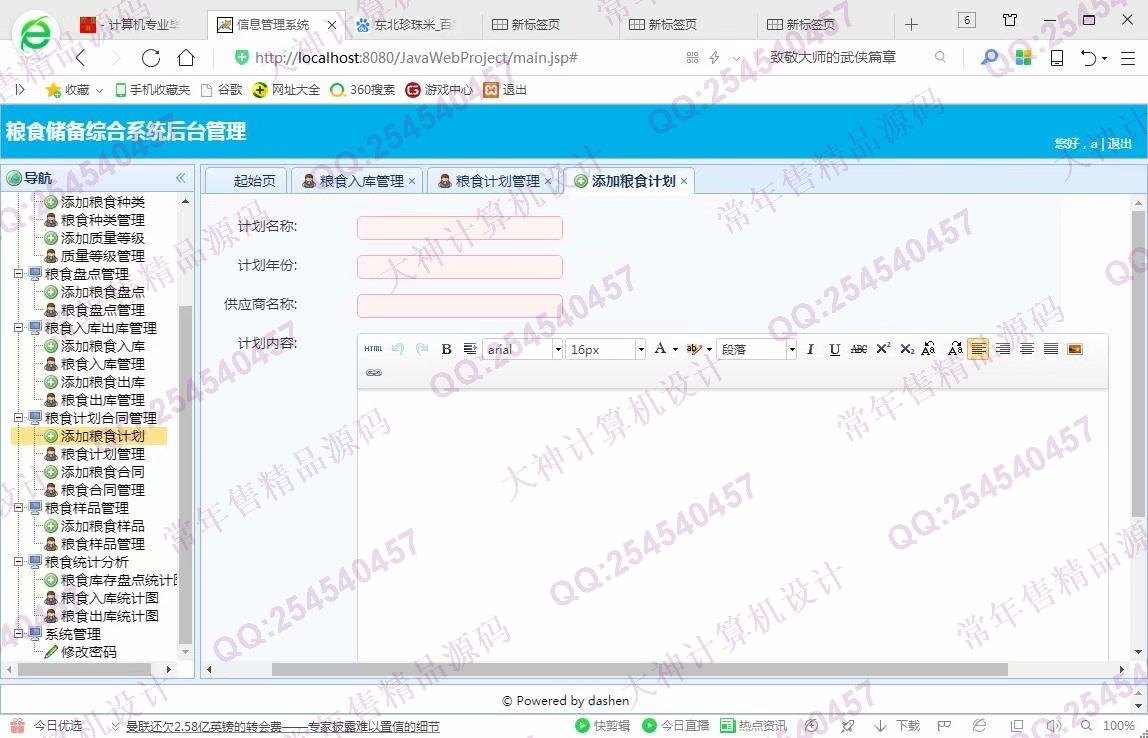Click 网址大全 bookmark

pos(286,90)
